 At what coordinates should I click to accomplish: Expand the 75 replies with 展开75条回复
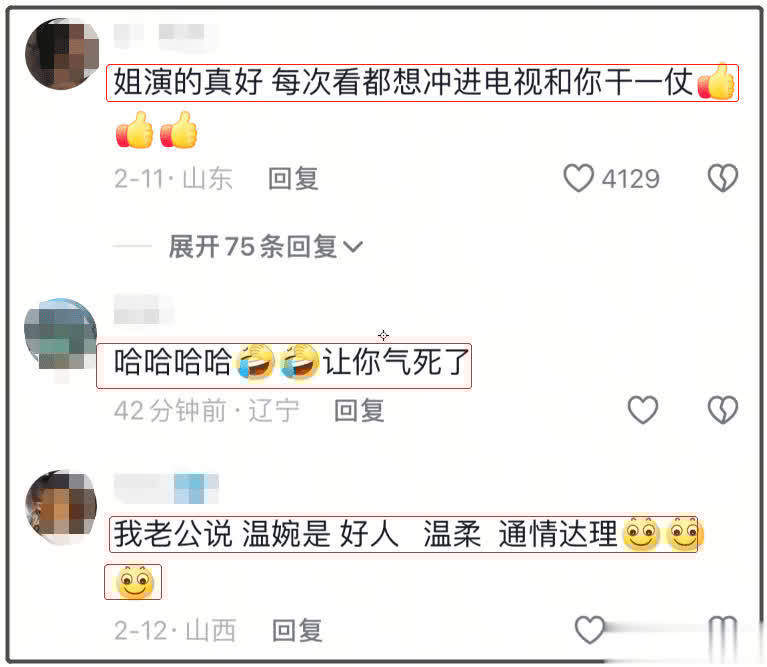tap(252, 246)
